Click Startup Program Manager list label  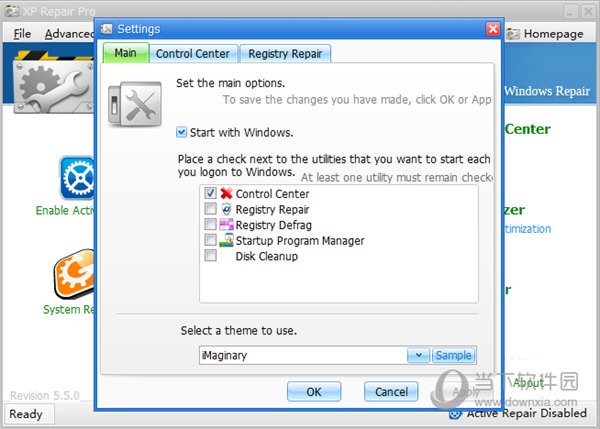[300, 241]
